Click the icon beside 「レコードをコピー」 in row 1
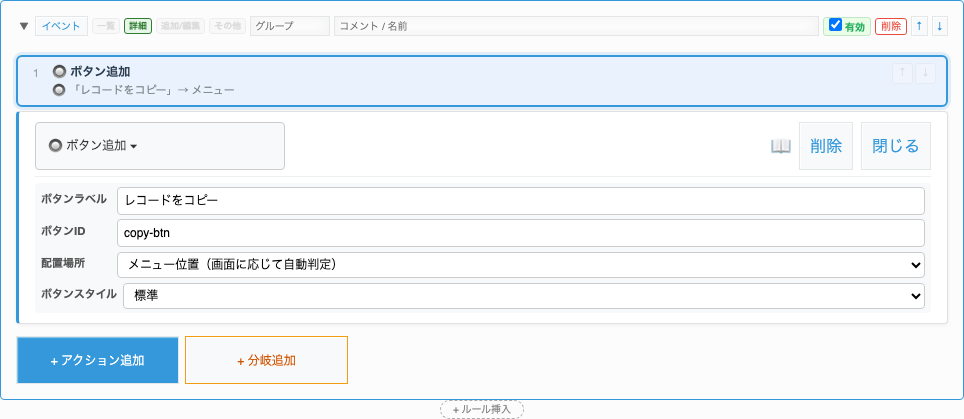Screen dimensions: 964x419 [59, 90]
